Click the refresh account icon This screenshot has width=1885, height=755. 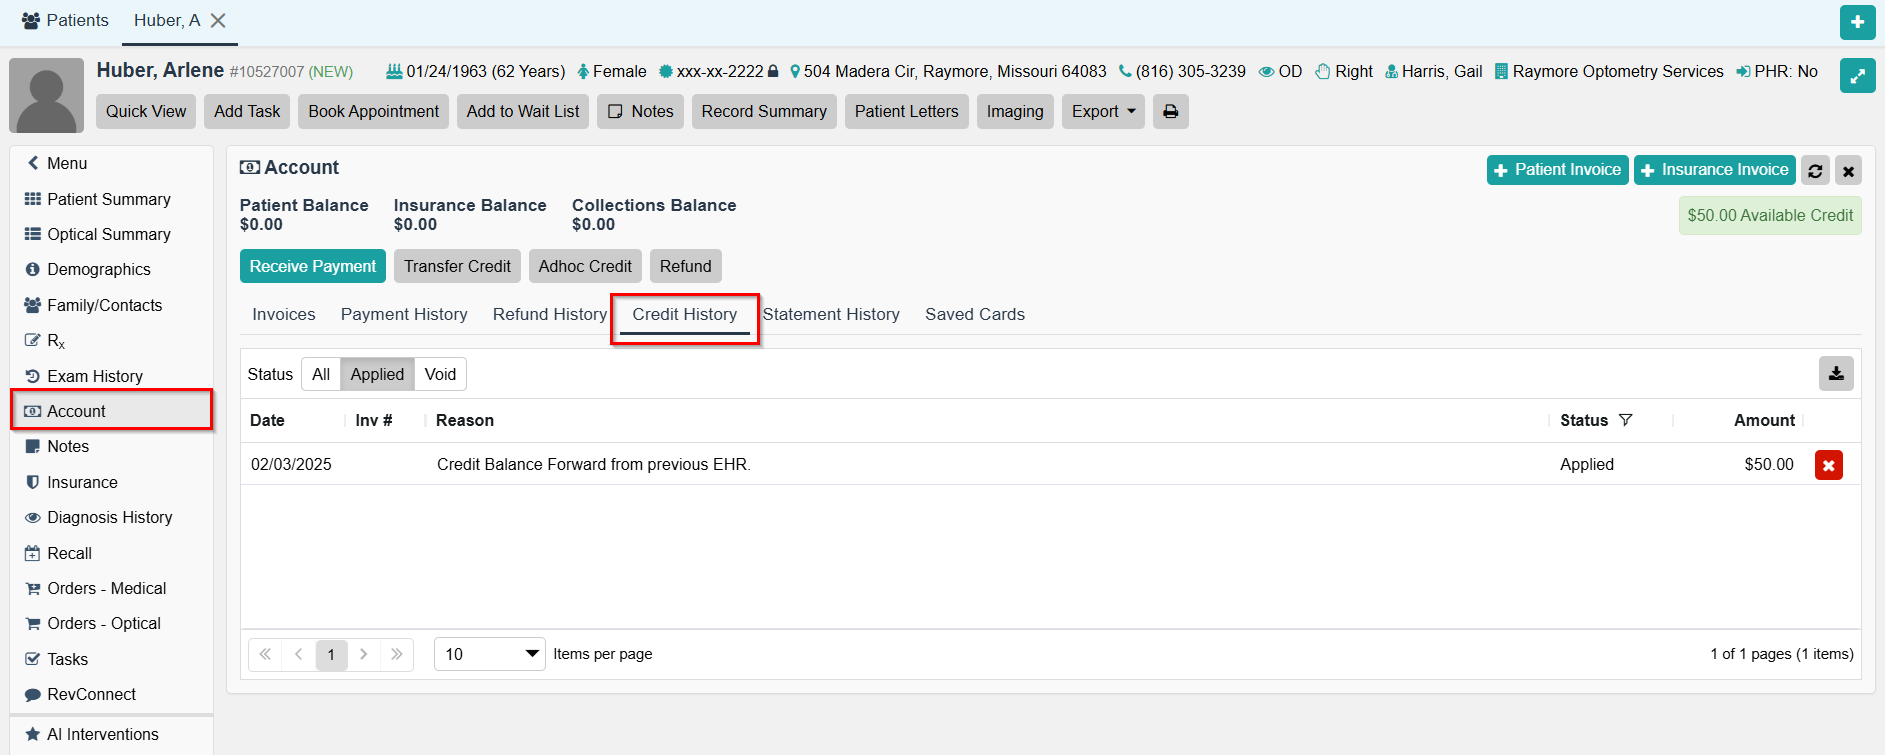click(x=1815, y=171)
